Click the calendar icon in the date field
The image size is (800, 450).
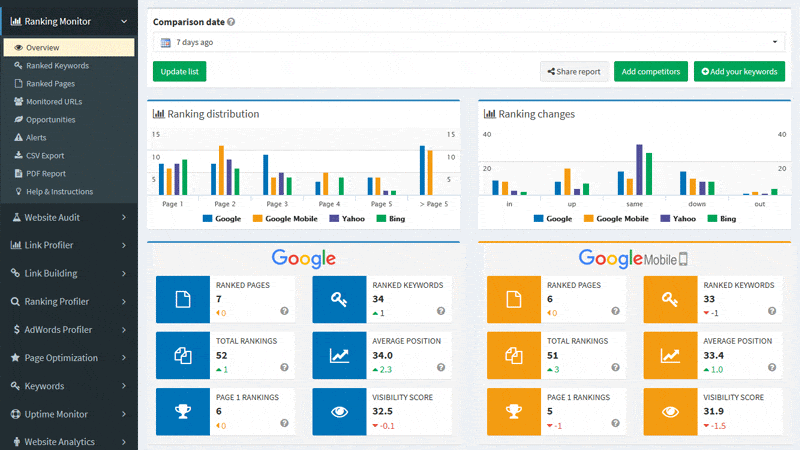[165, 42]
